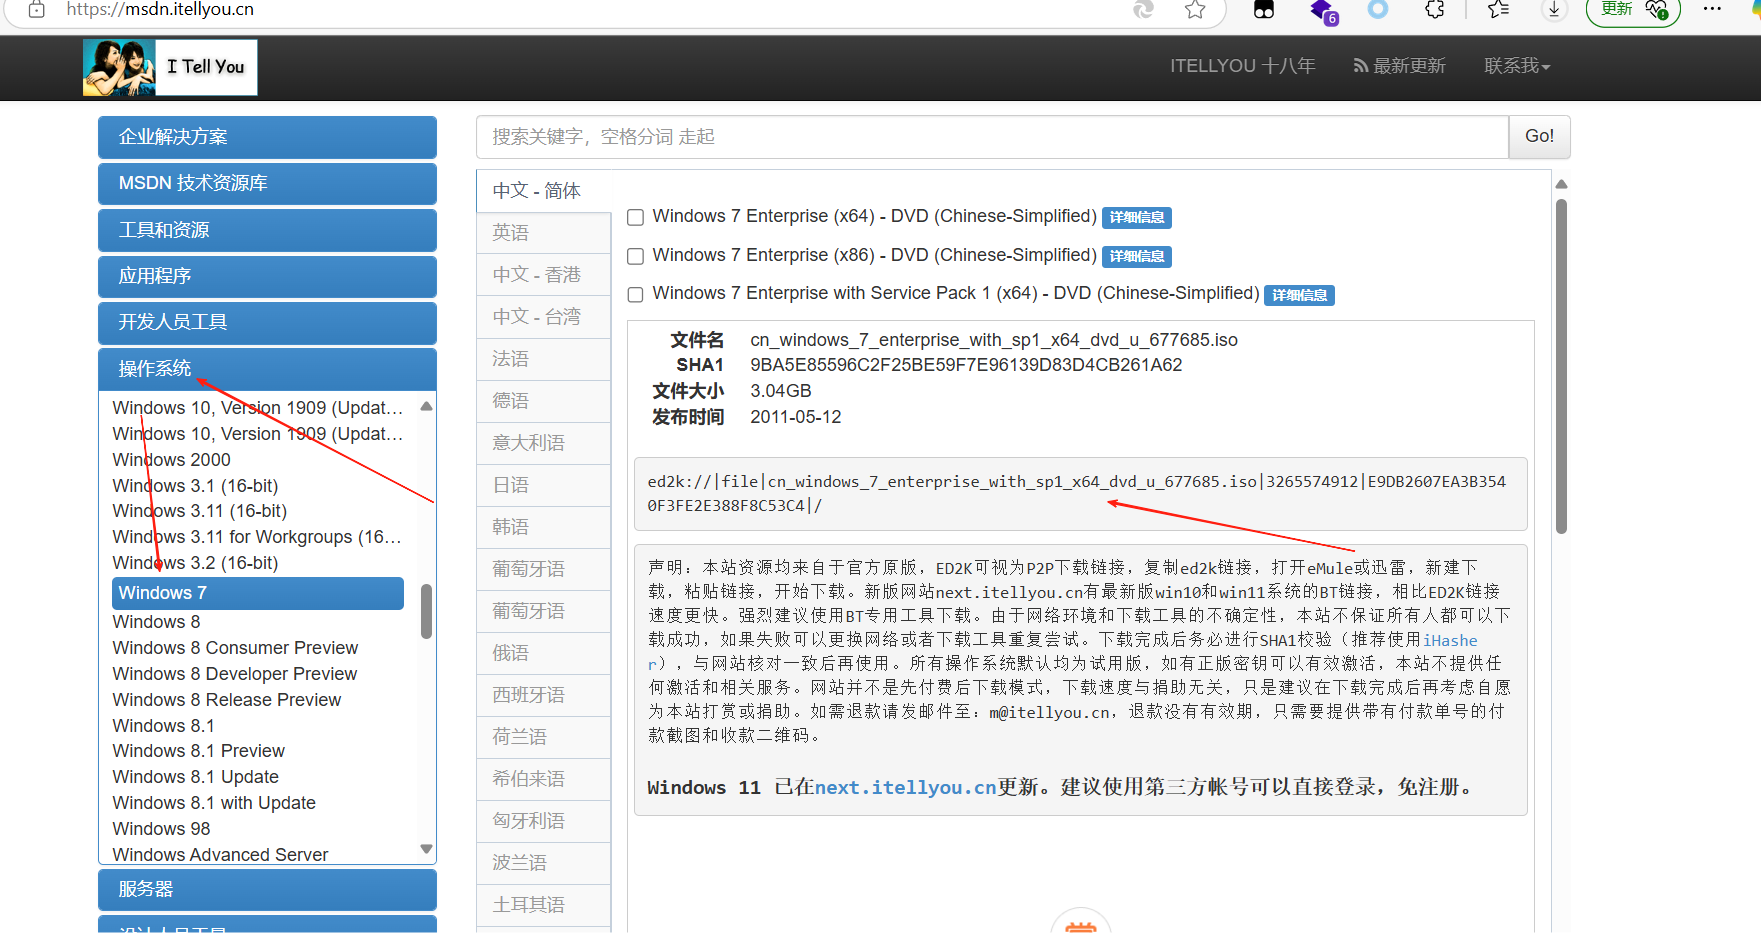Expand the 服务器 panel

coord(267,889)
